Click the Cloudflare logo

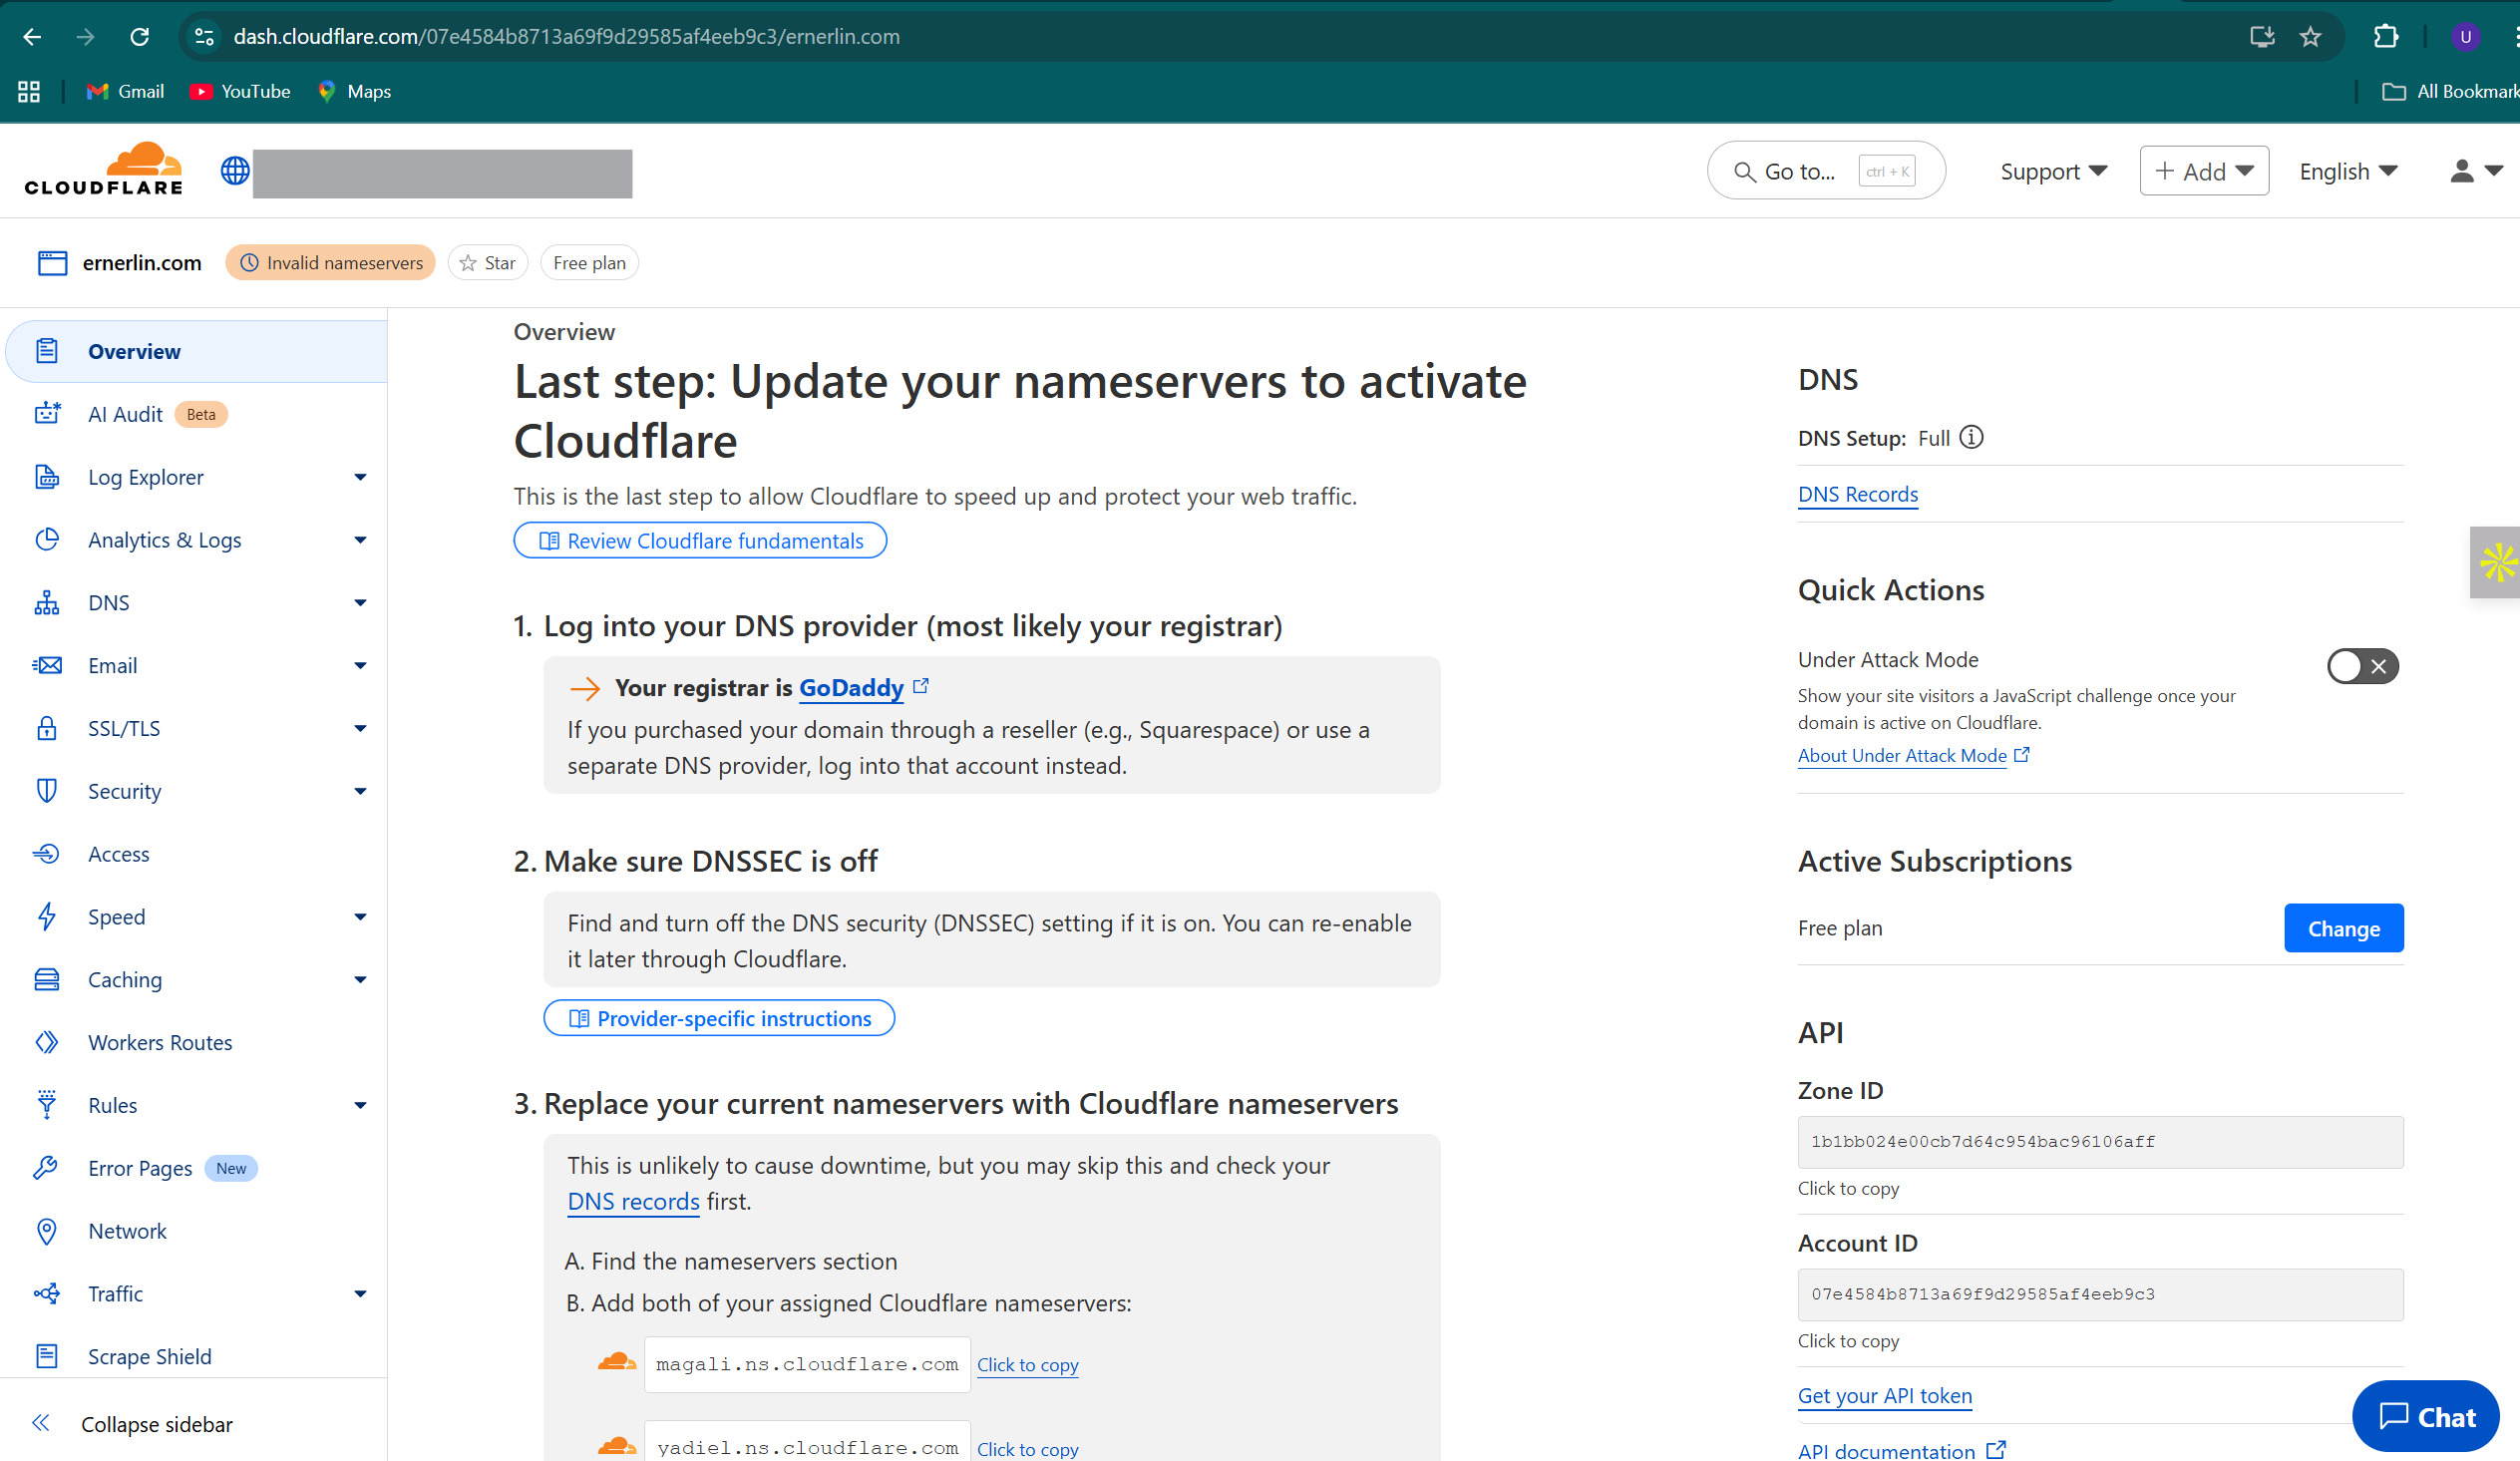(103, 167)
